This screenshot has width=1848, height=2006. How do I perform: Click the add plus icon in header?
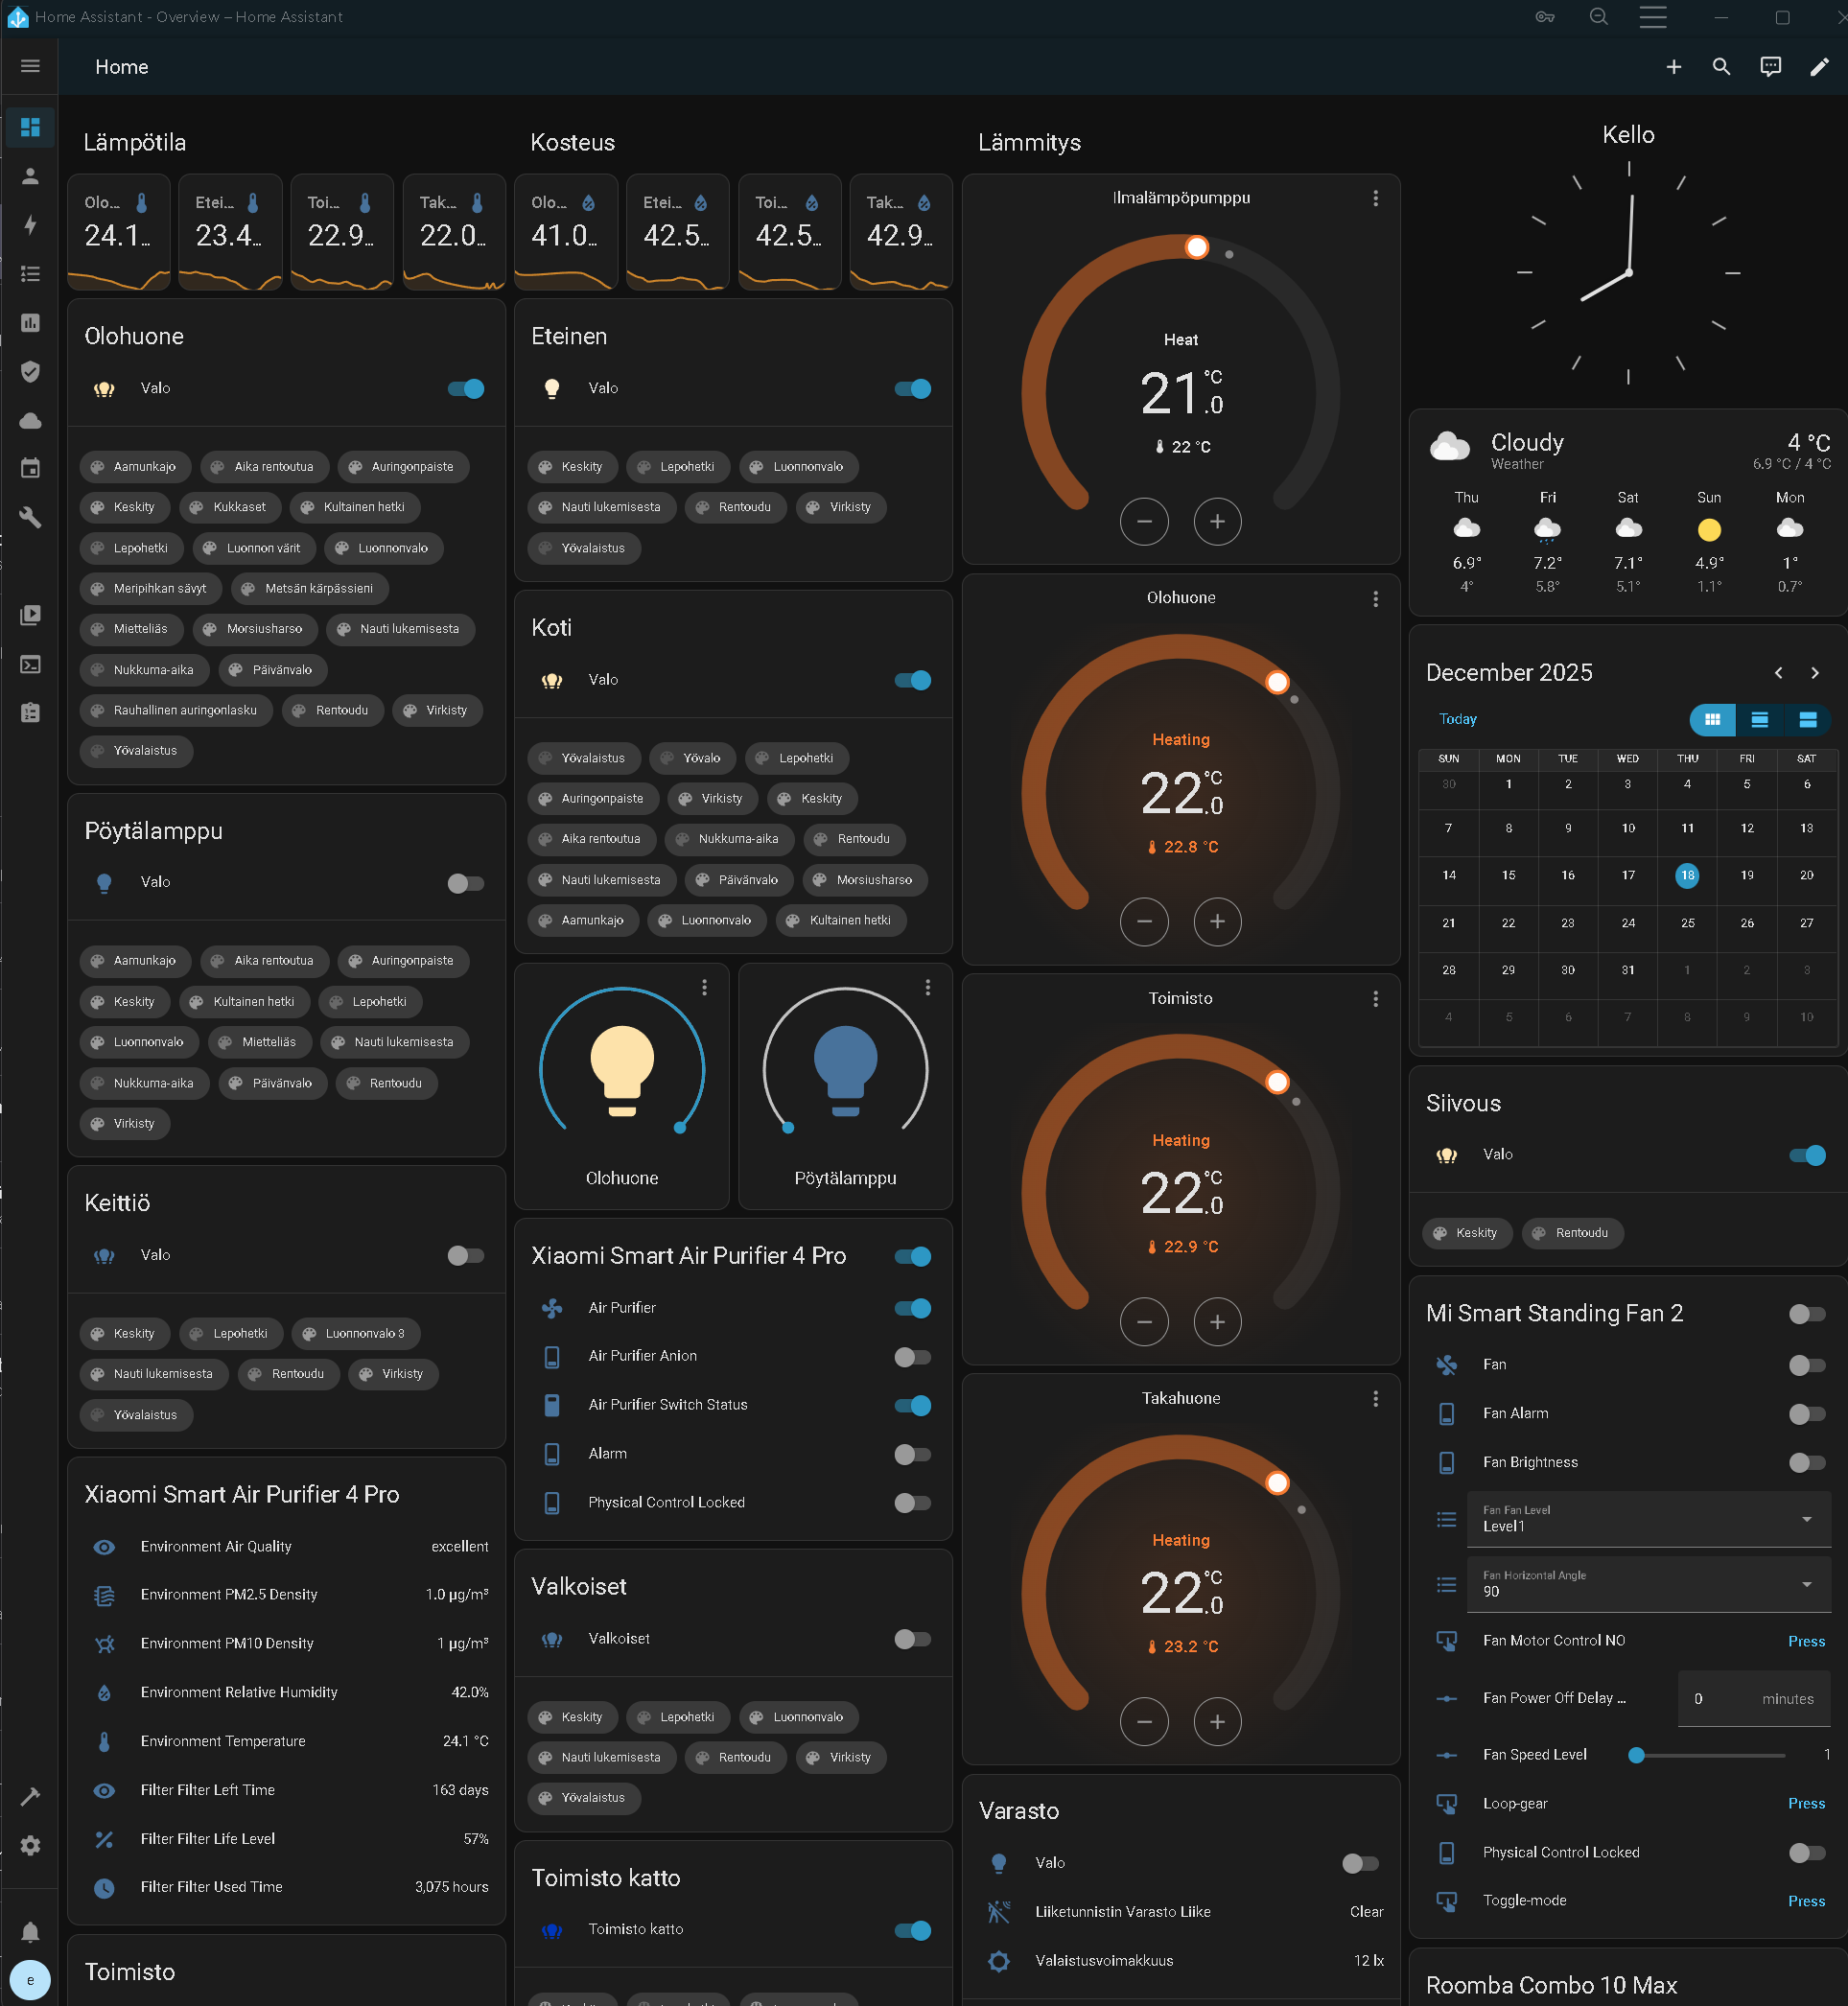pyautogui.click(x=1673, y=67)
